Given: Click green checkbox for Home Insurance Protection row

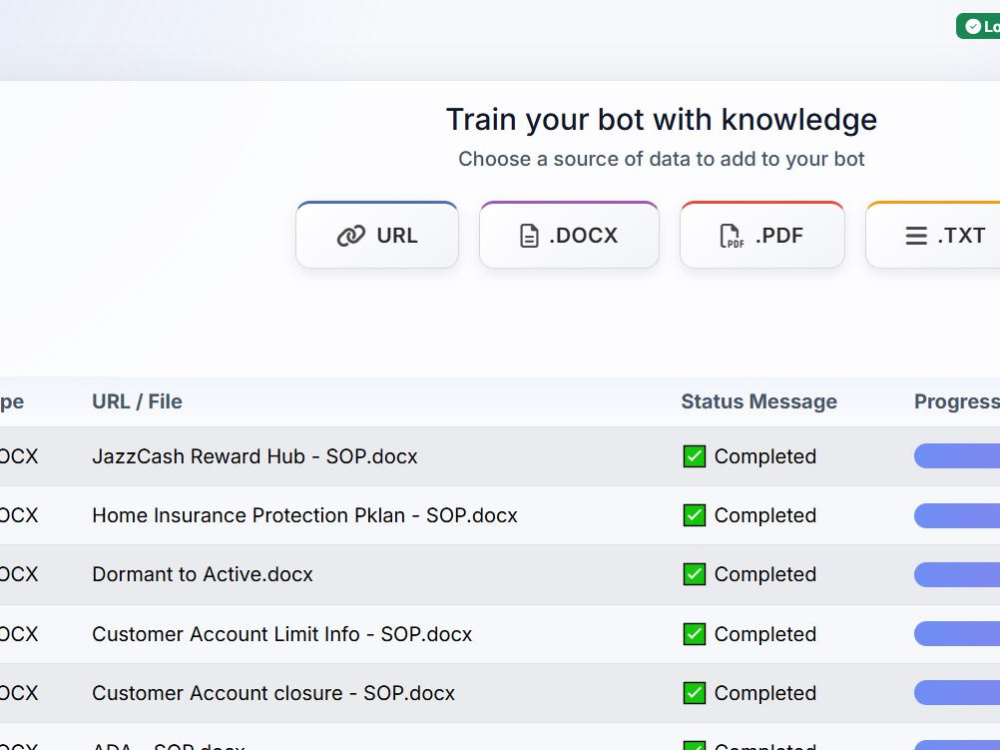Looking at the screenshot, I should [x=694, y=515].
